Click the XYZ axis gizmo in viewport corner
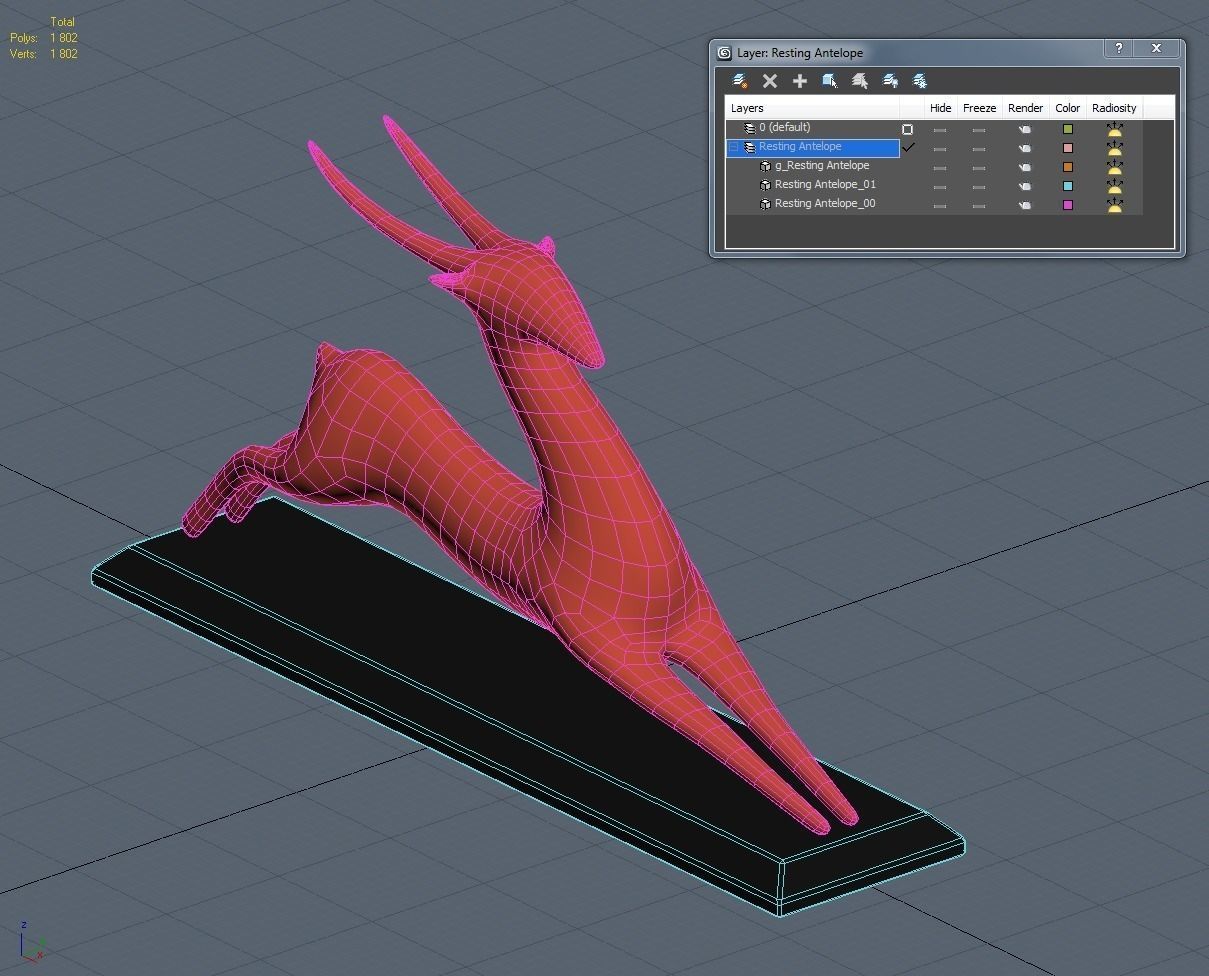Screen dimensions: 1209x976 32,942
